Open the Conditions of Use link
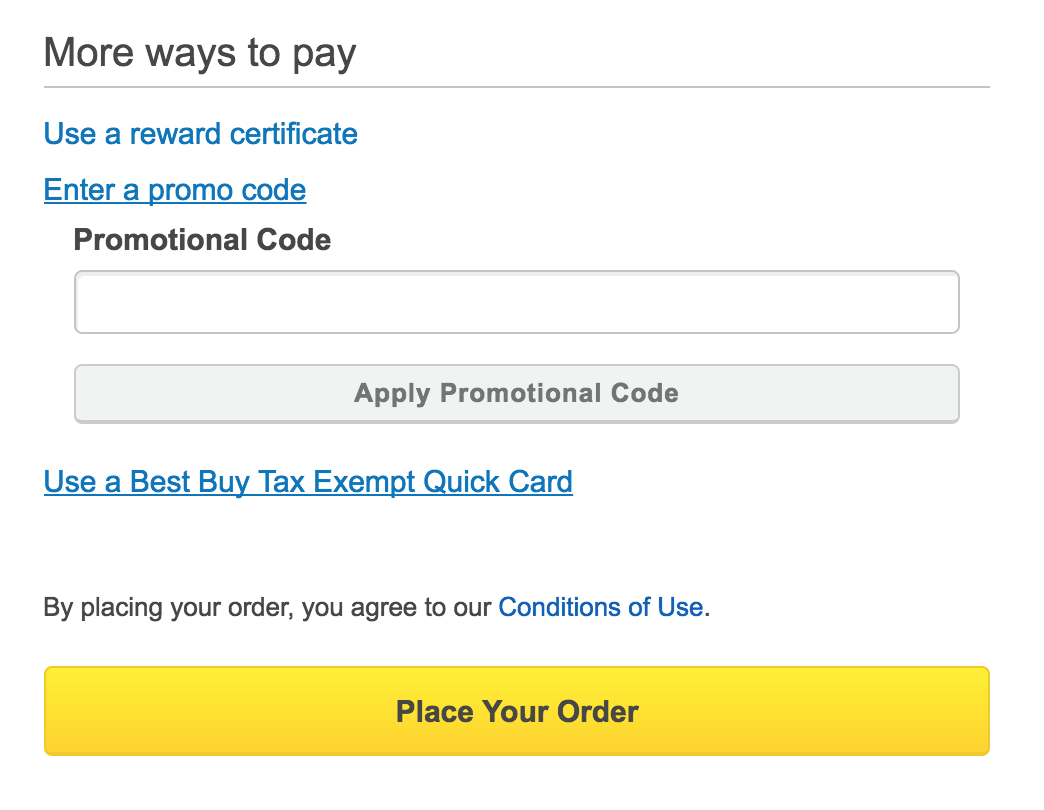This screenshot has width=1044, height=810. tap(601, 607)
